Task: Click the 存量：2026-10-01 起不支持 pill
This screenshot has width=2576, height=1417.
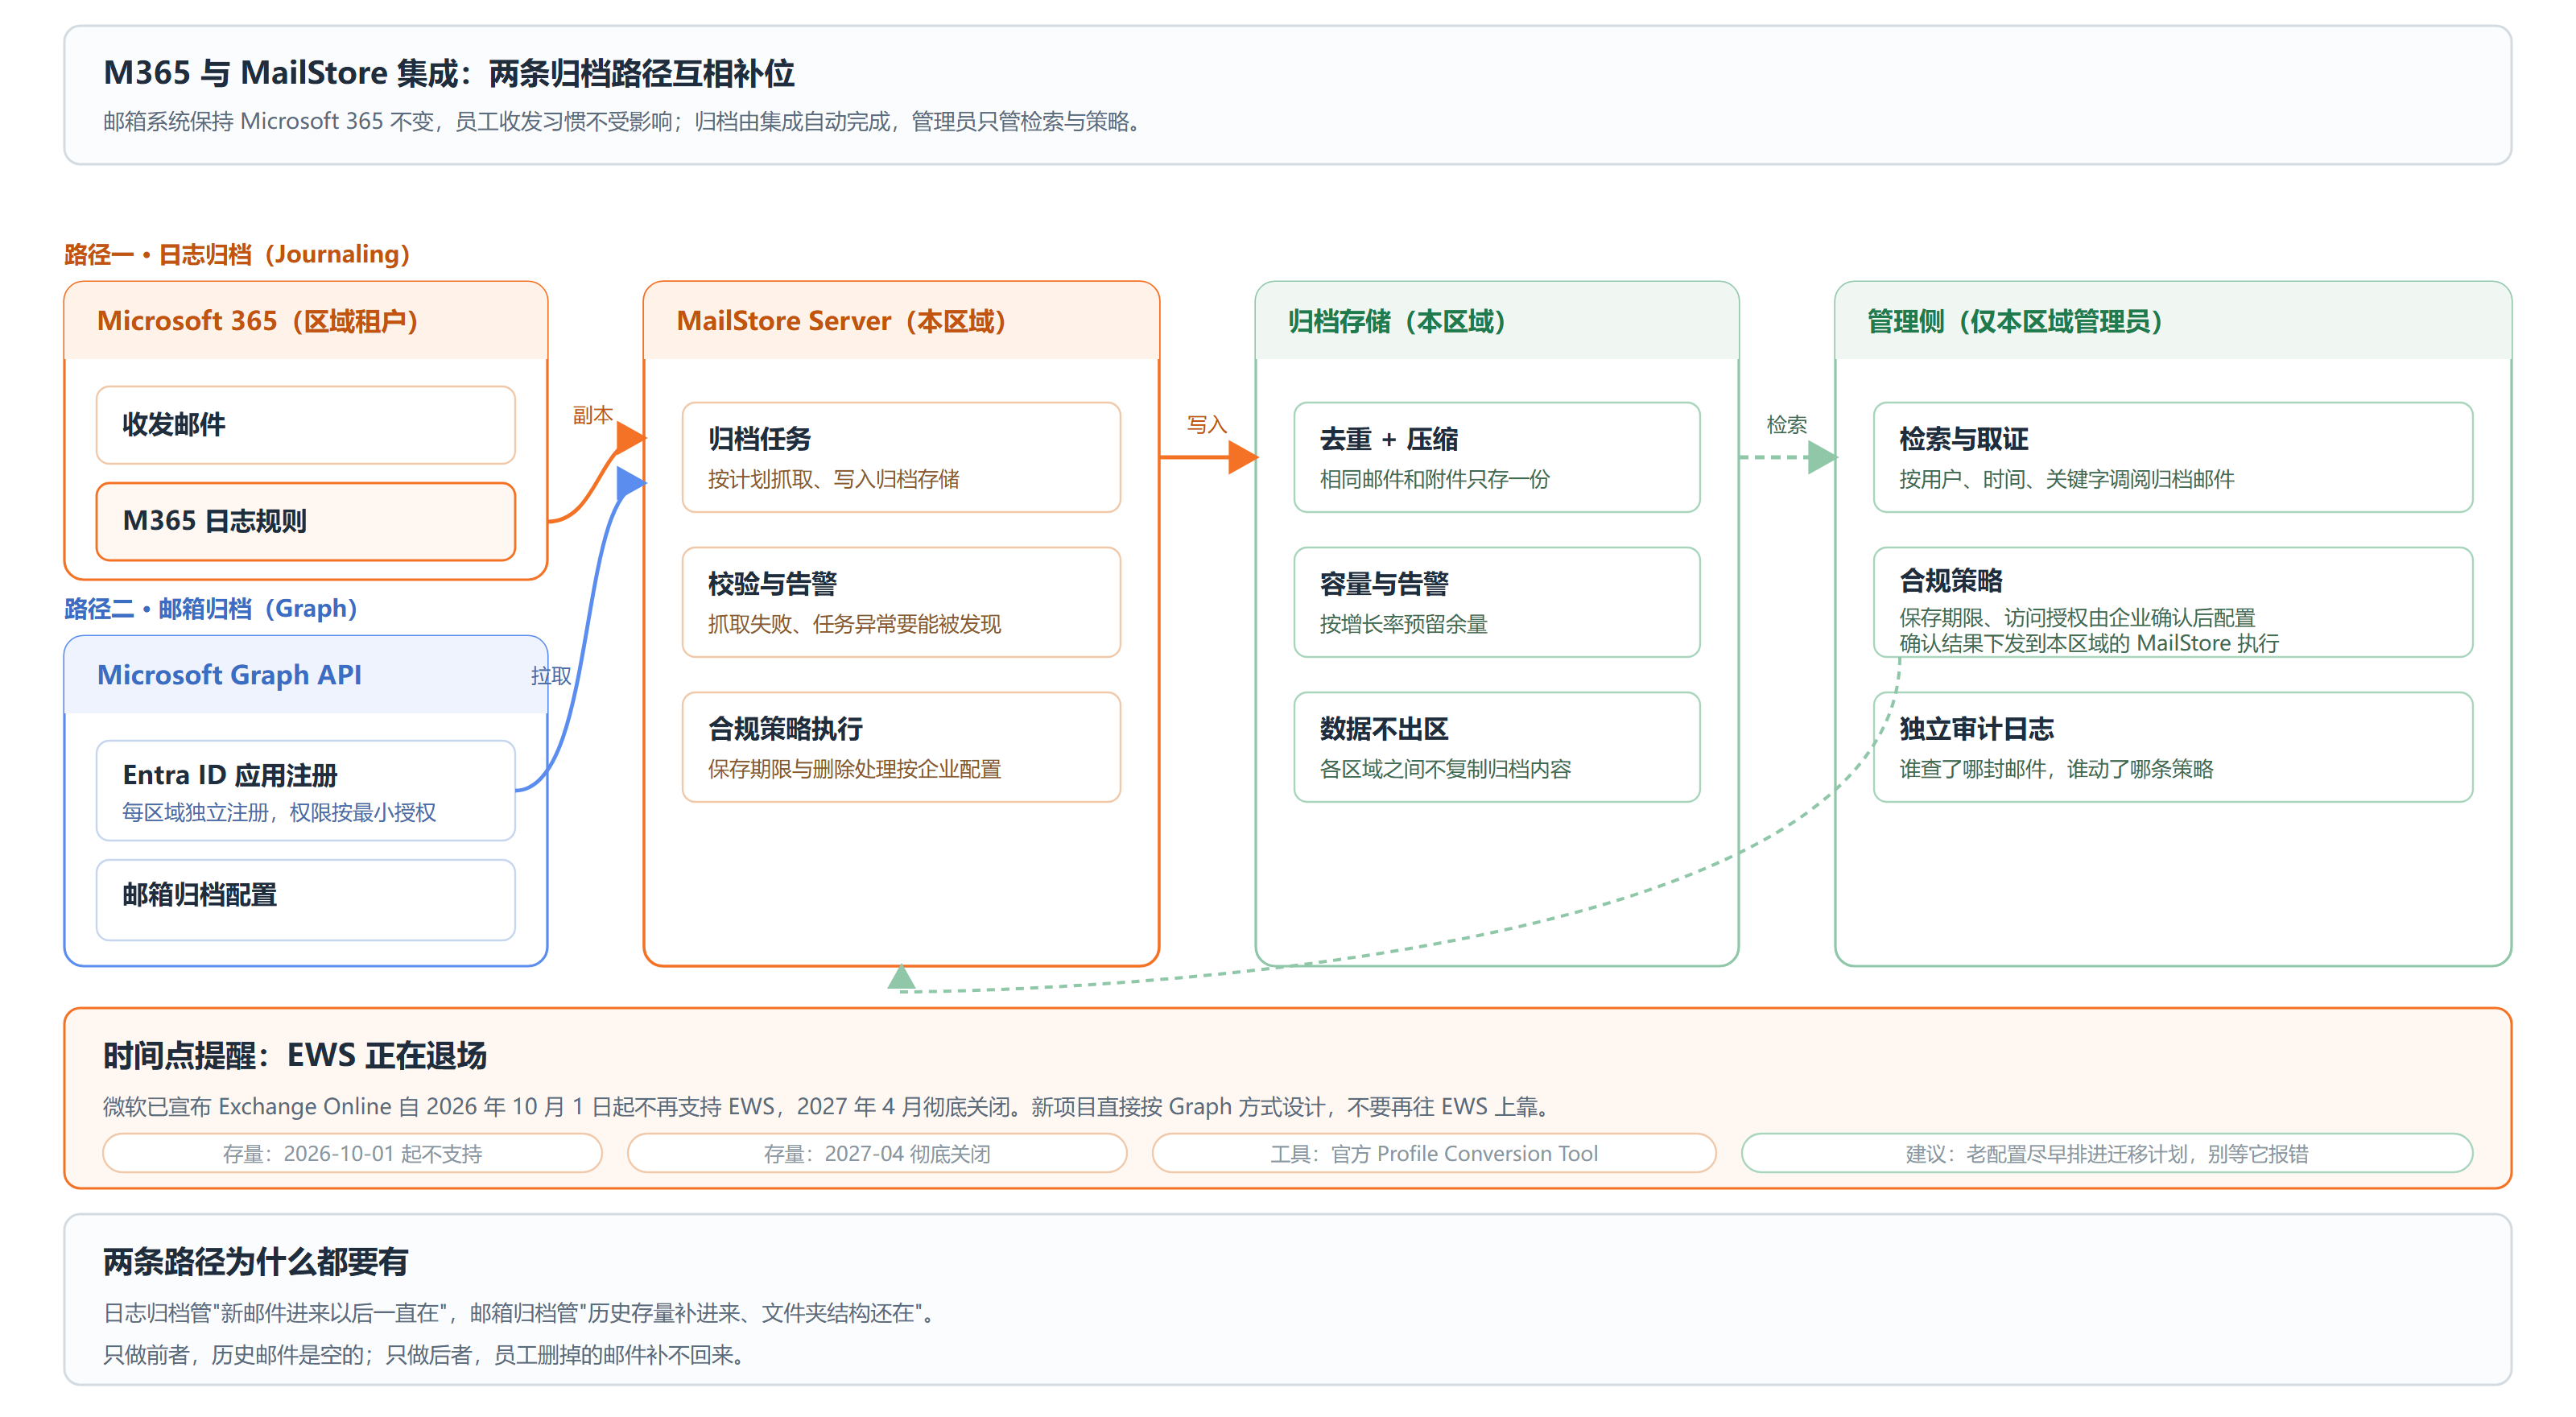Action: tap(352, 1153)
